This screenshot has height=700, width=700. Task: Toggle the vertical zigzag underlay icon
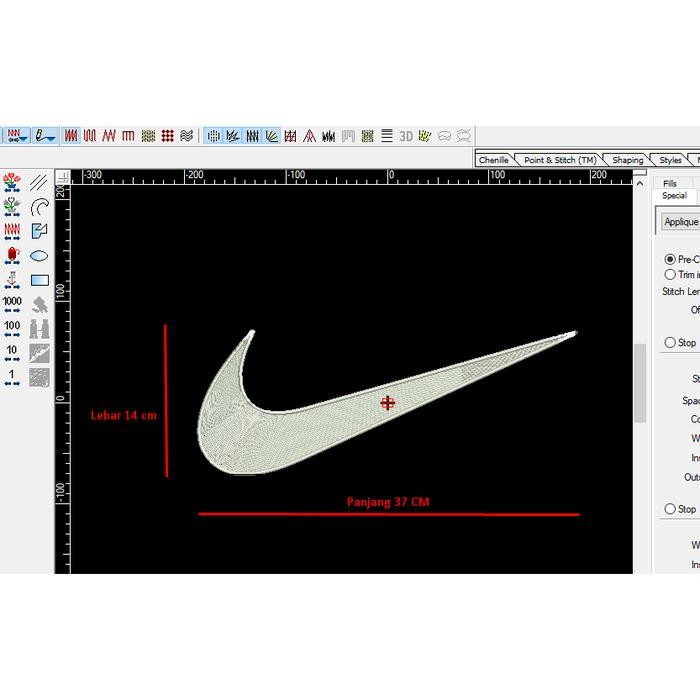click(252, 136)
